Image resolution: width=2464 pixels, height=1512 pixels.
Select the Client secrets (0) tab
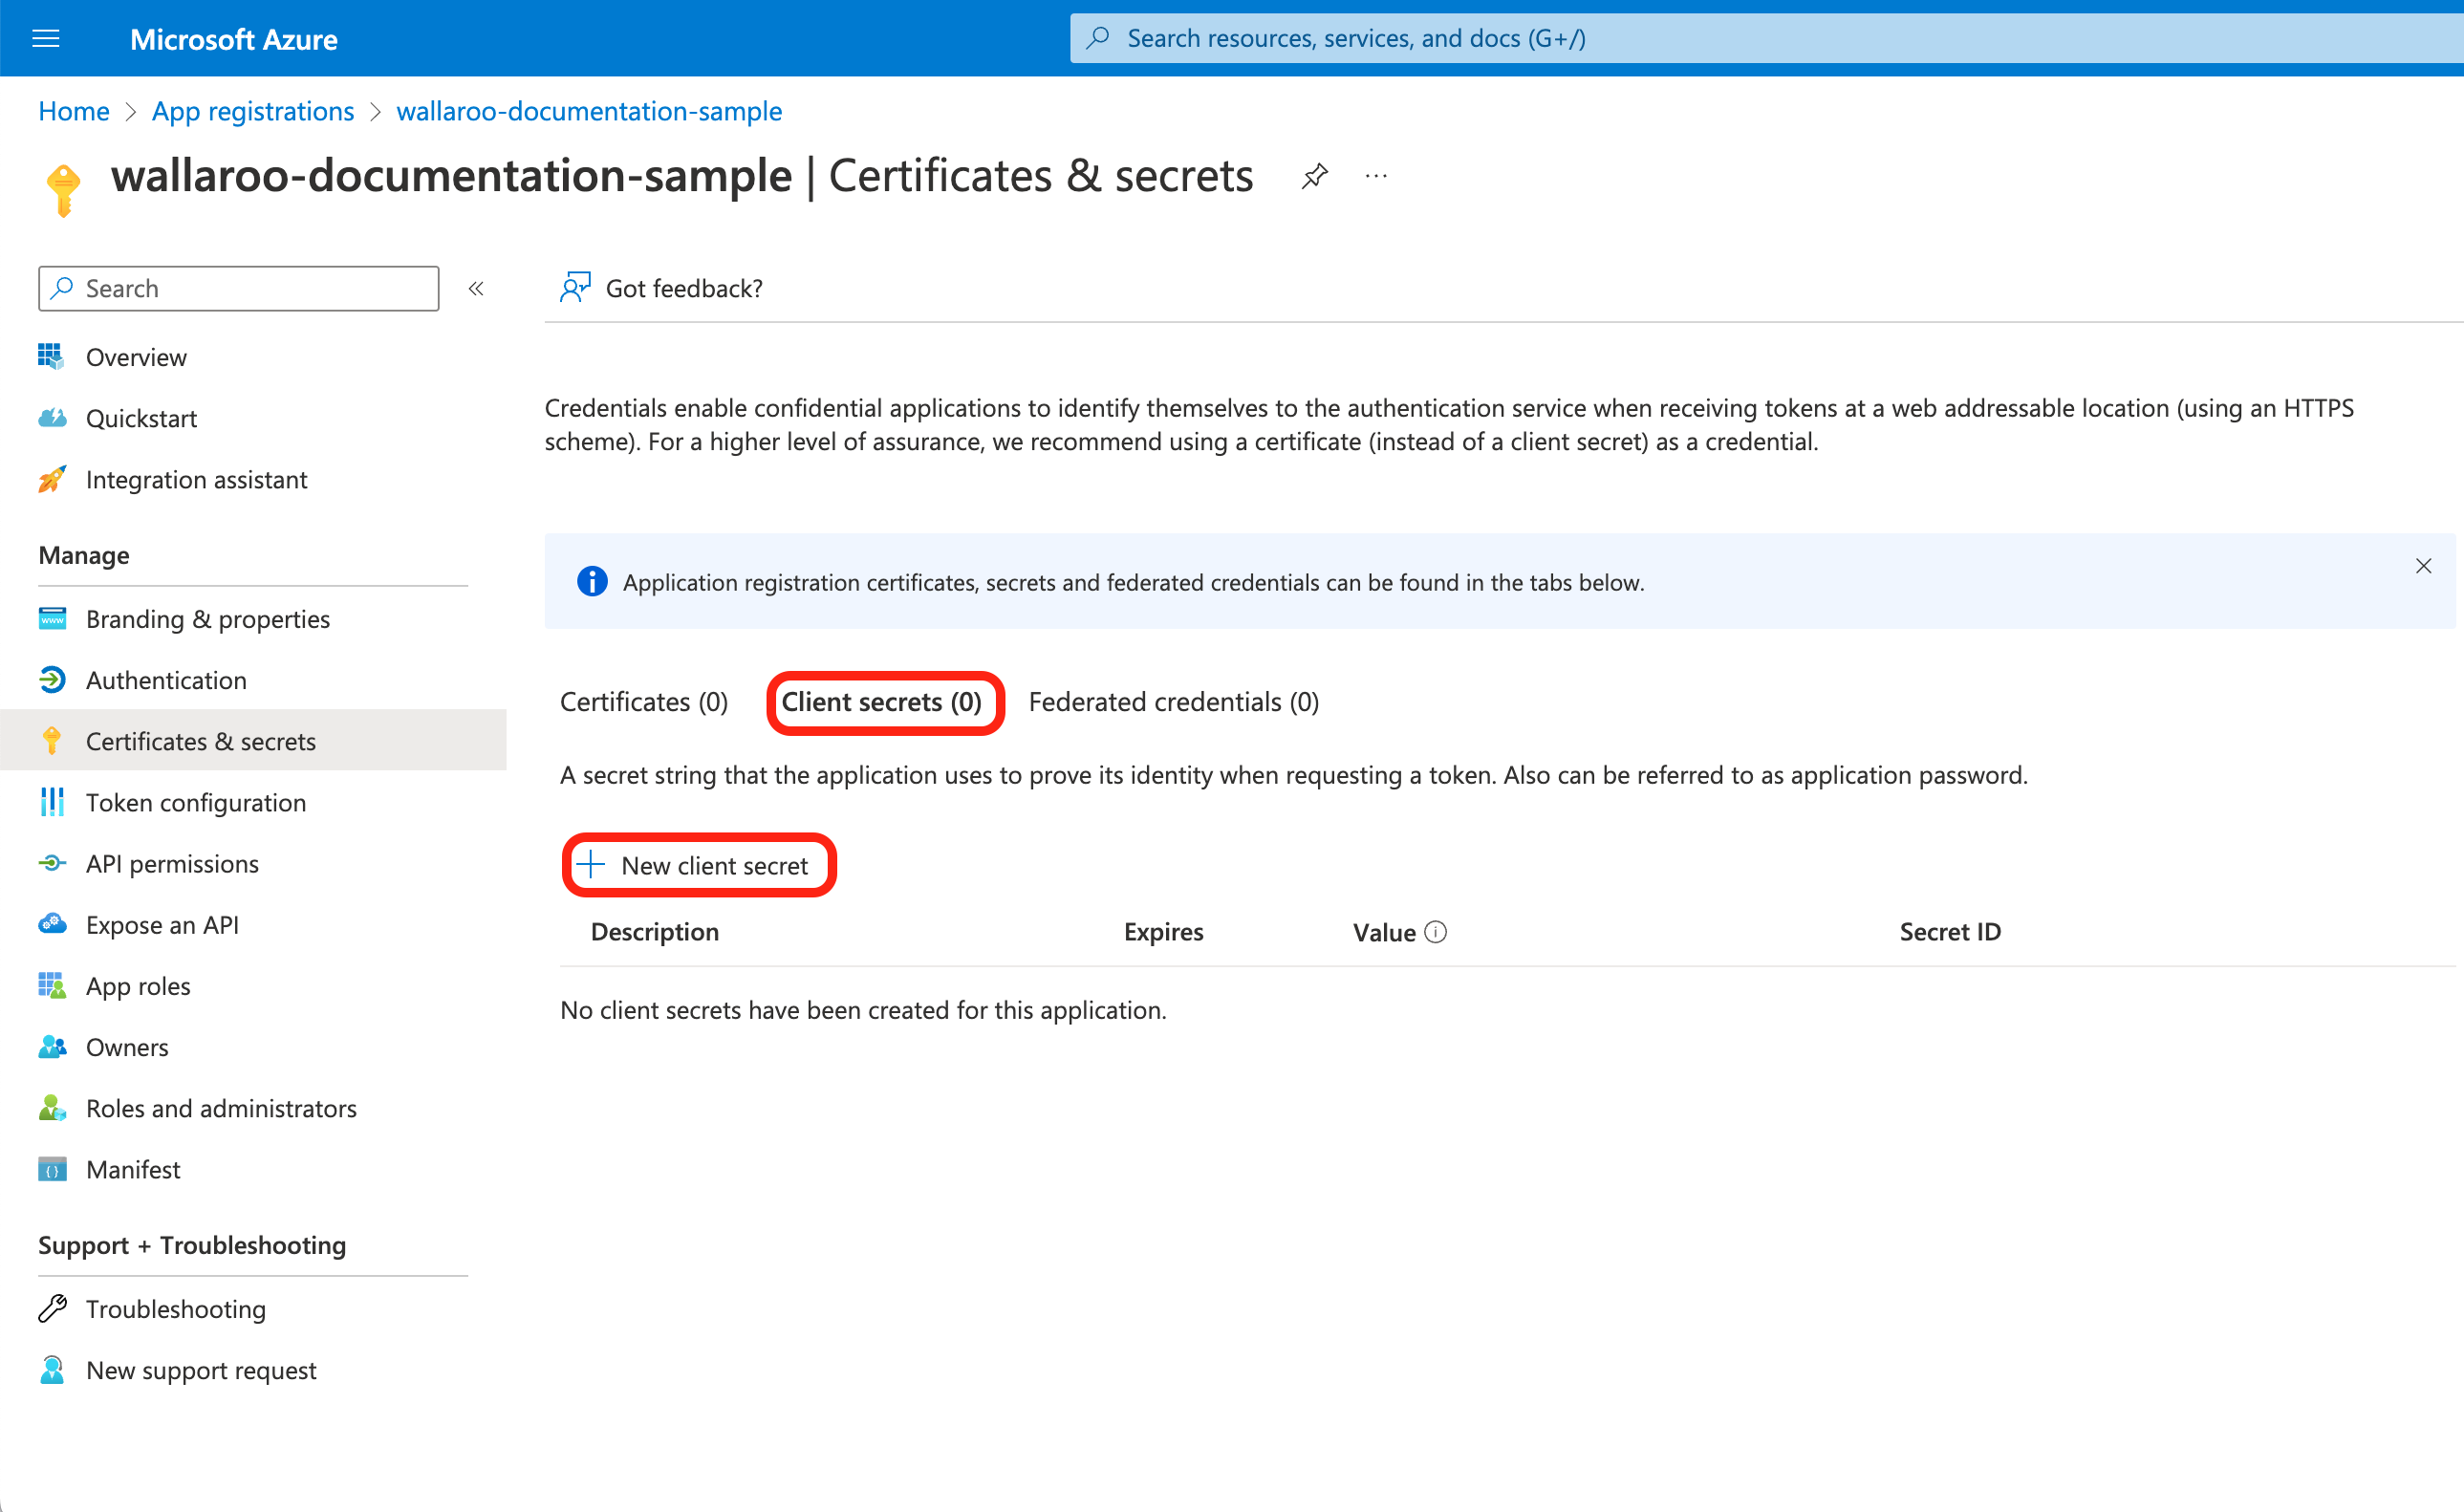coord(881,702)
